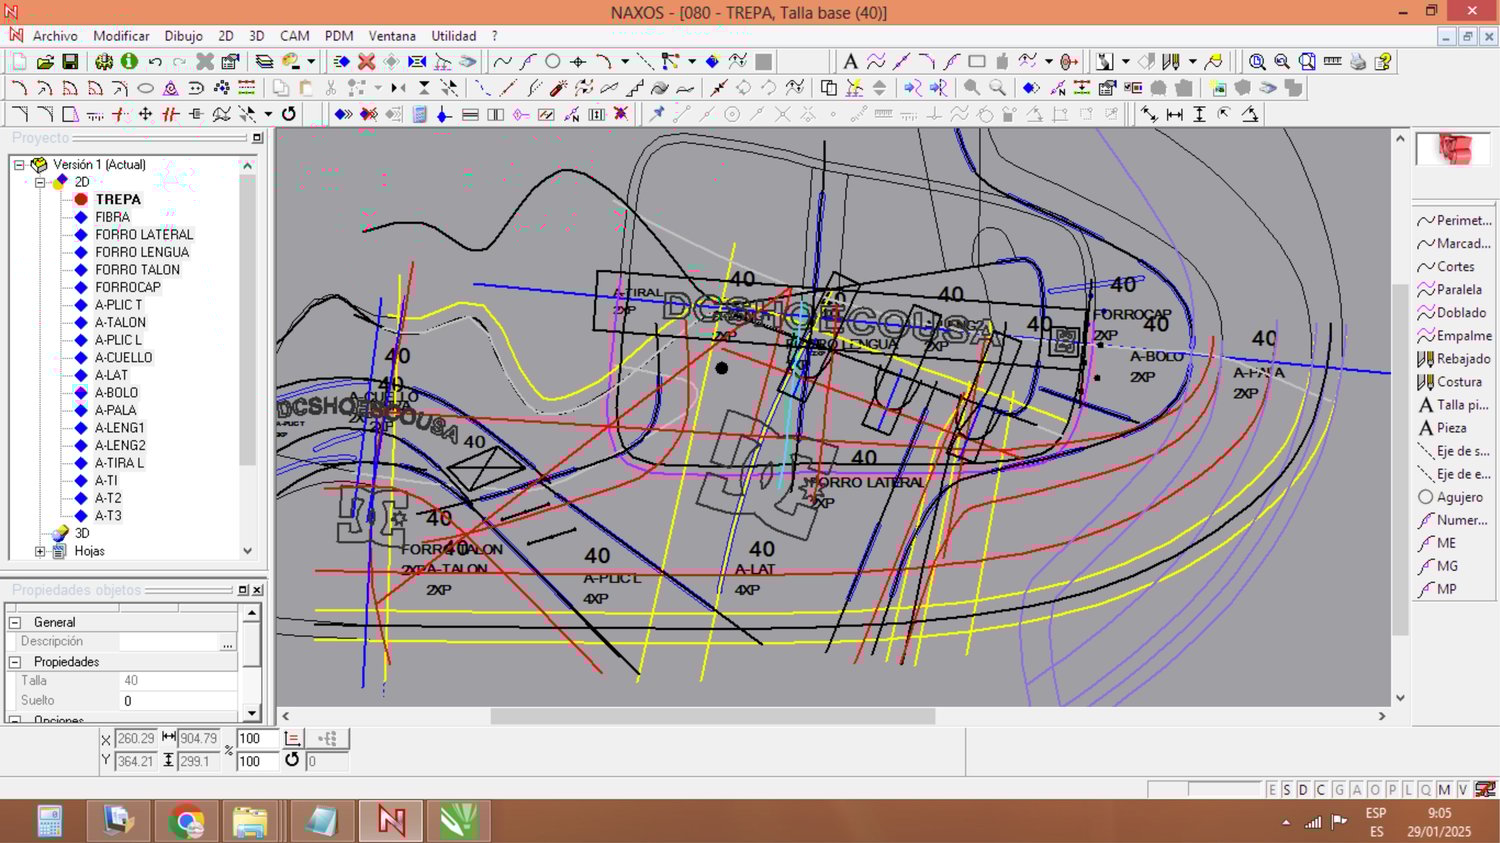Open the Utilidad menu

coord(453,36)
